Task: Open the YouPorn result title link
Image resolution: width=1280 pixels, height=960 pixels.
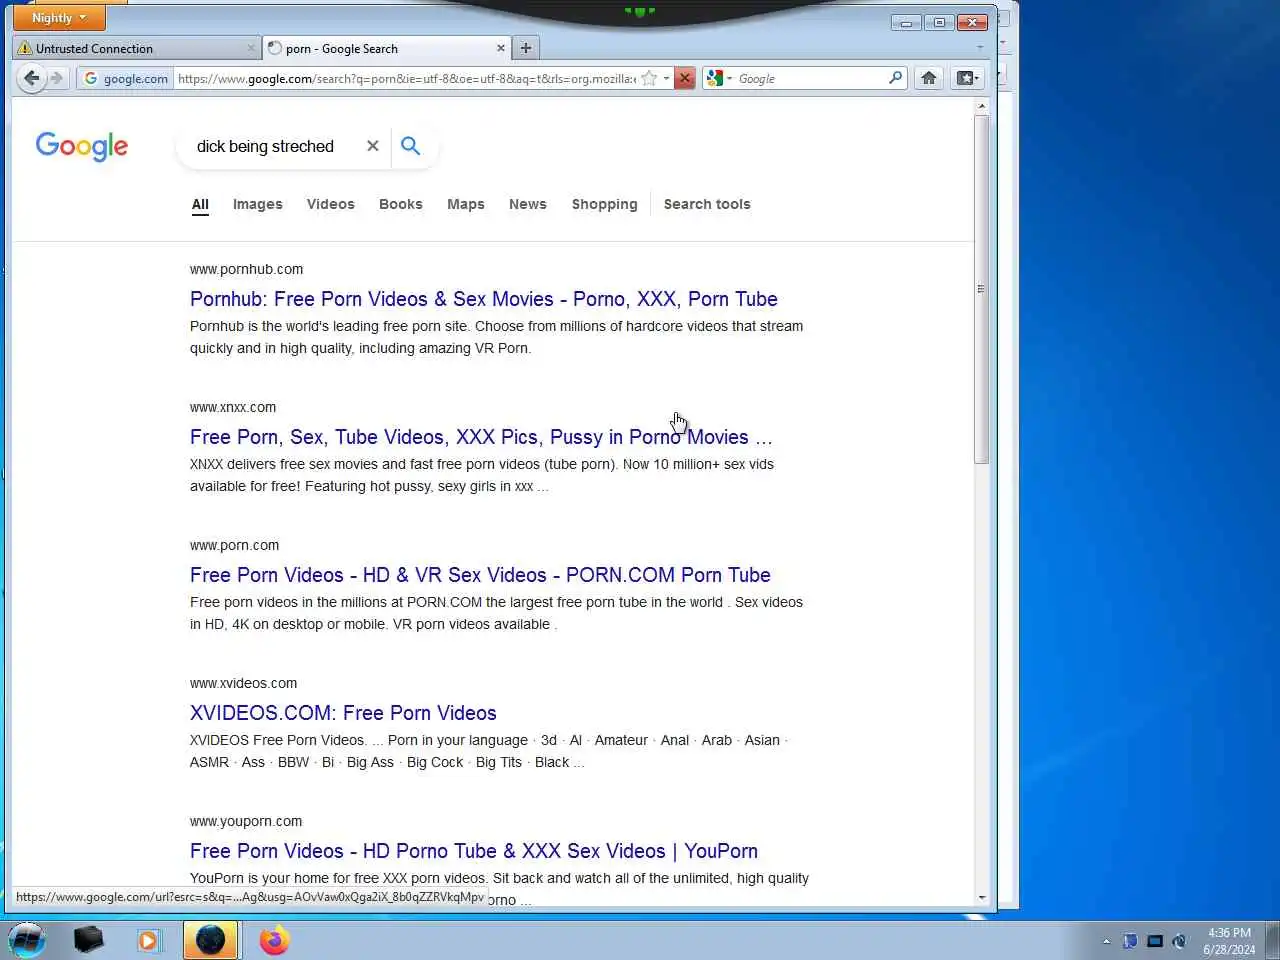Action: point(474,851)
